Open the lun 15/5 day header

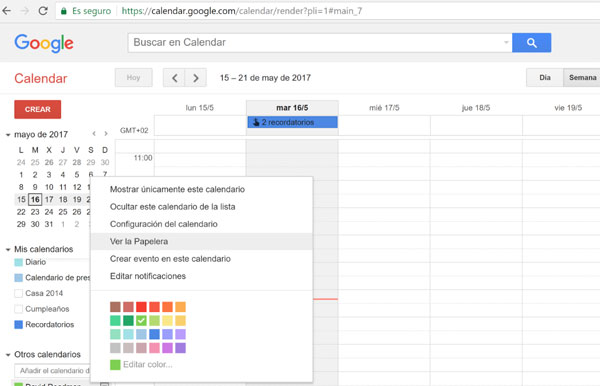(x=200, y=108)
